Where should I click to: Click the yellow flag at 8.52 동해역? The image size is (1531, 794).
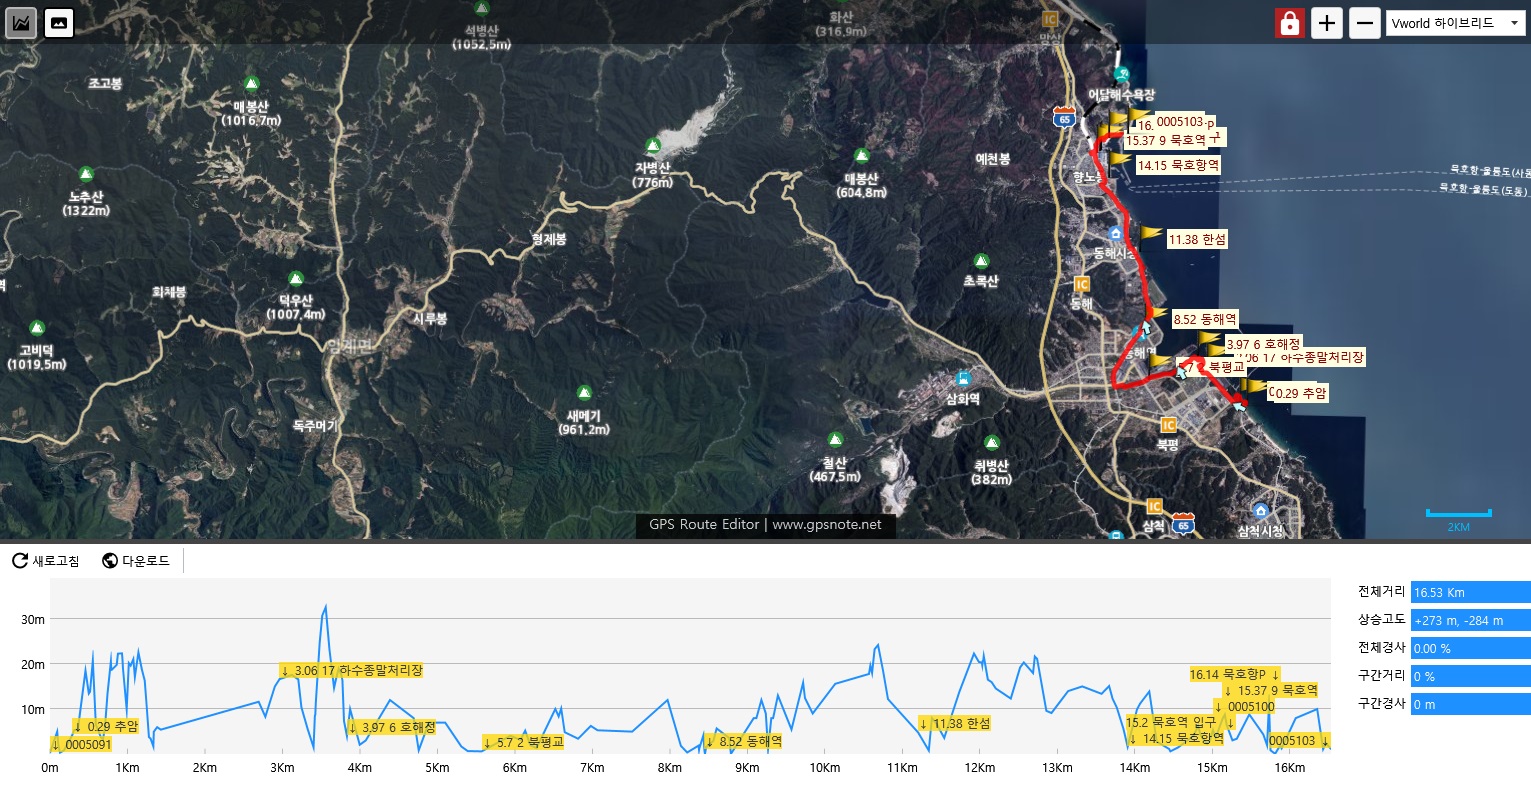[x=1155, y=314]
